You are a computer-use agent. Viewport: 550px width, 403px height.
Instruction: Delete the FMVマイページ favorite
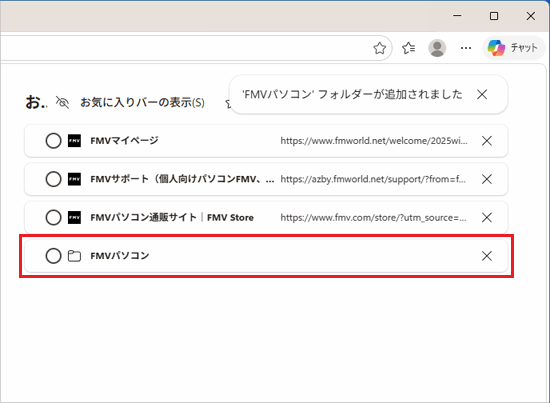click(x=487, y=141)
